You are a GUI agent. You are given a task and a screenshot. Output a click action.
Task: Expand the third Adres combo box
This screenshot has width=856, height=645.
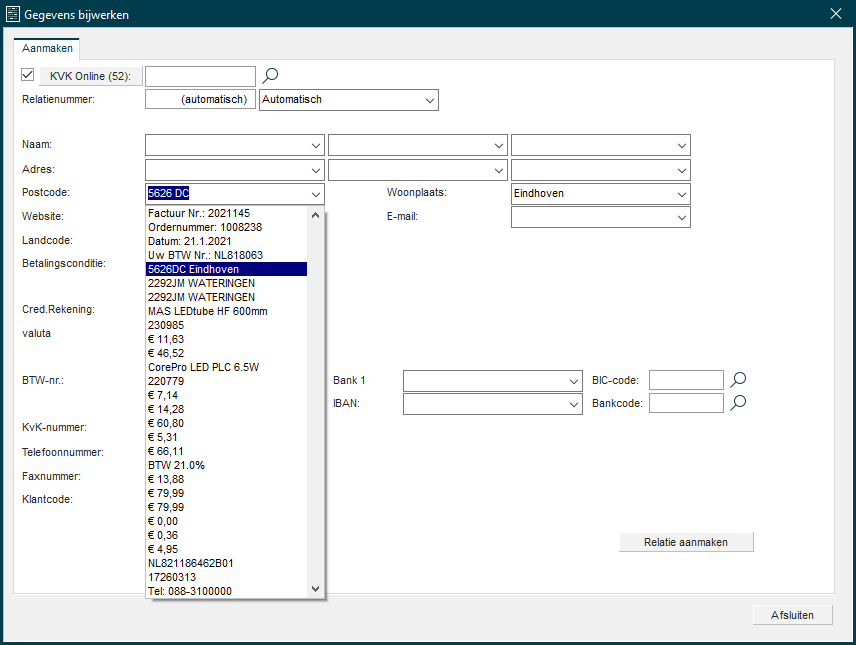[681, 170]
